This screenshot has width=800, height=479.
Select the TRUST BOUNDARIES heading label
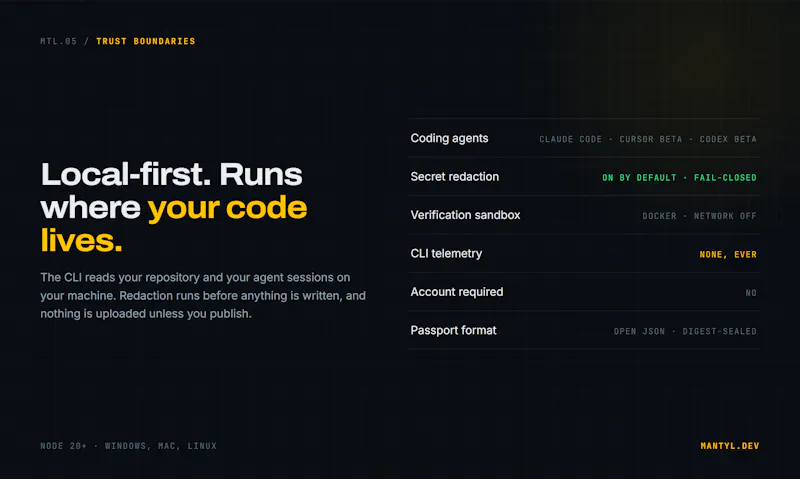145,41
